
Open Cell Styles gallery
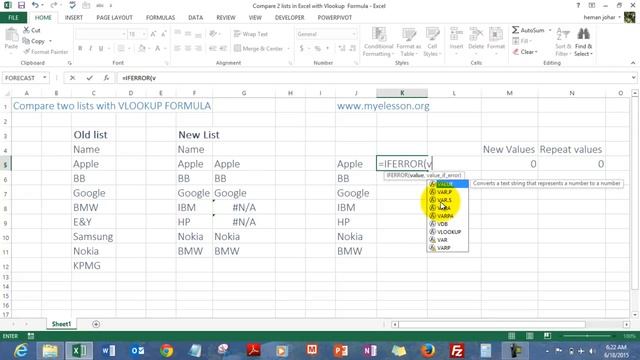click(x=432, y=42)
